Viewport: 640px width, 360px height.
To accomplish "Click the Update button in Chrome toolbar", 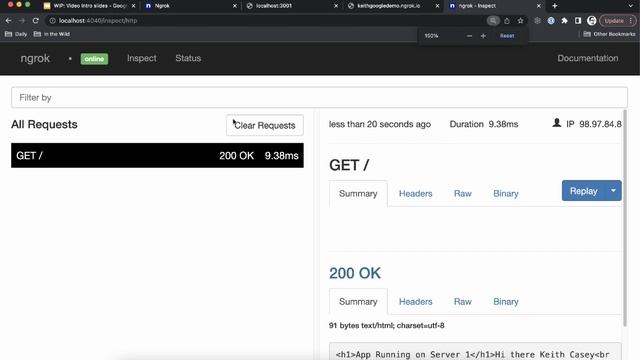I will 618,20.
